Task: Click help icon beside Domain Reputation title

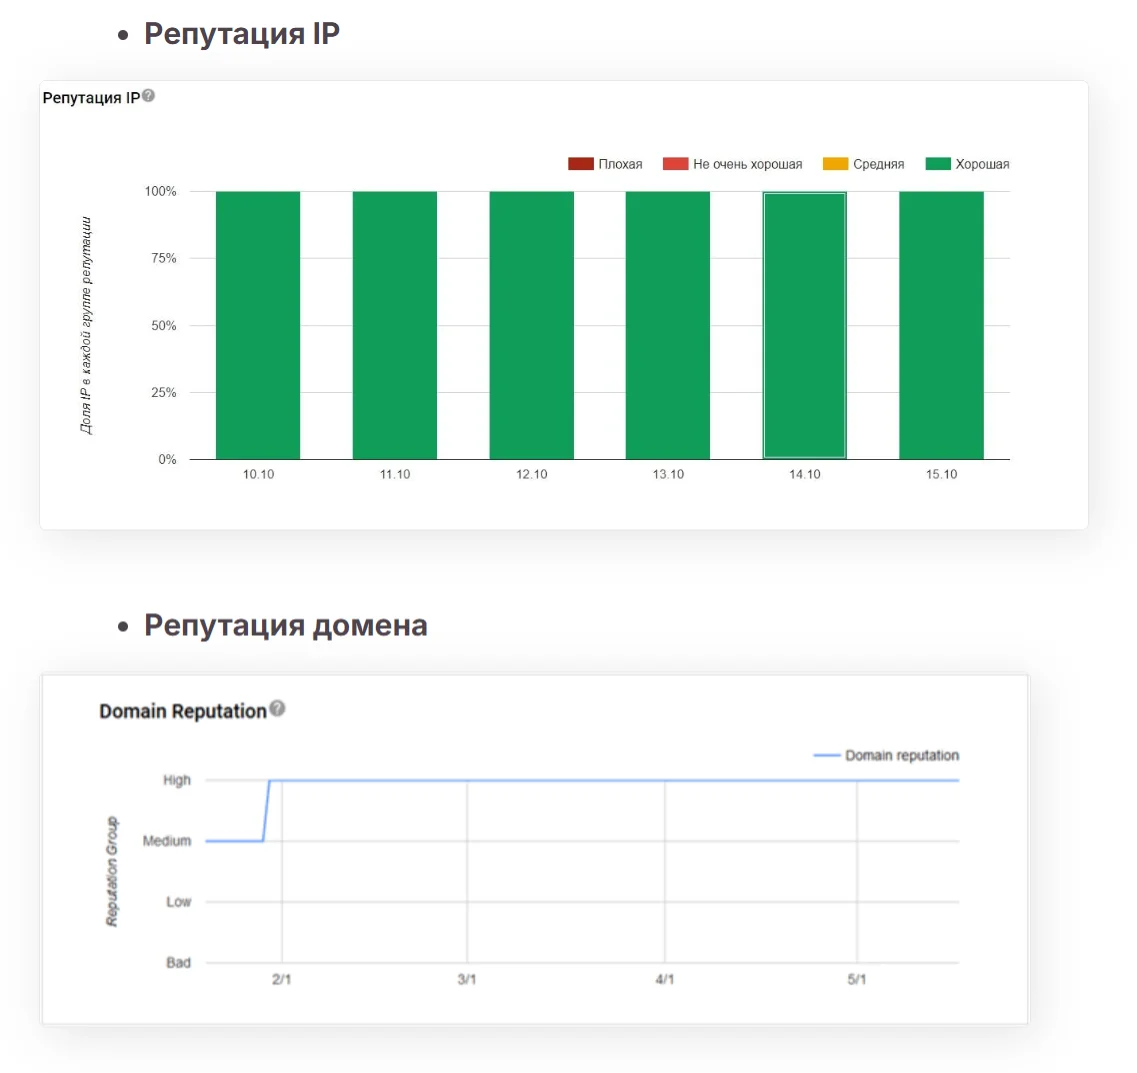Action: point(277,708)
